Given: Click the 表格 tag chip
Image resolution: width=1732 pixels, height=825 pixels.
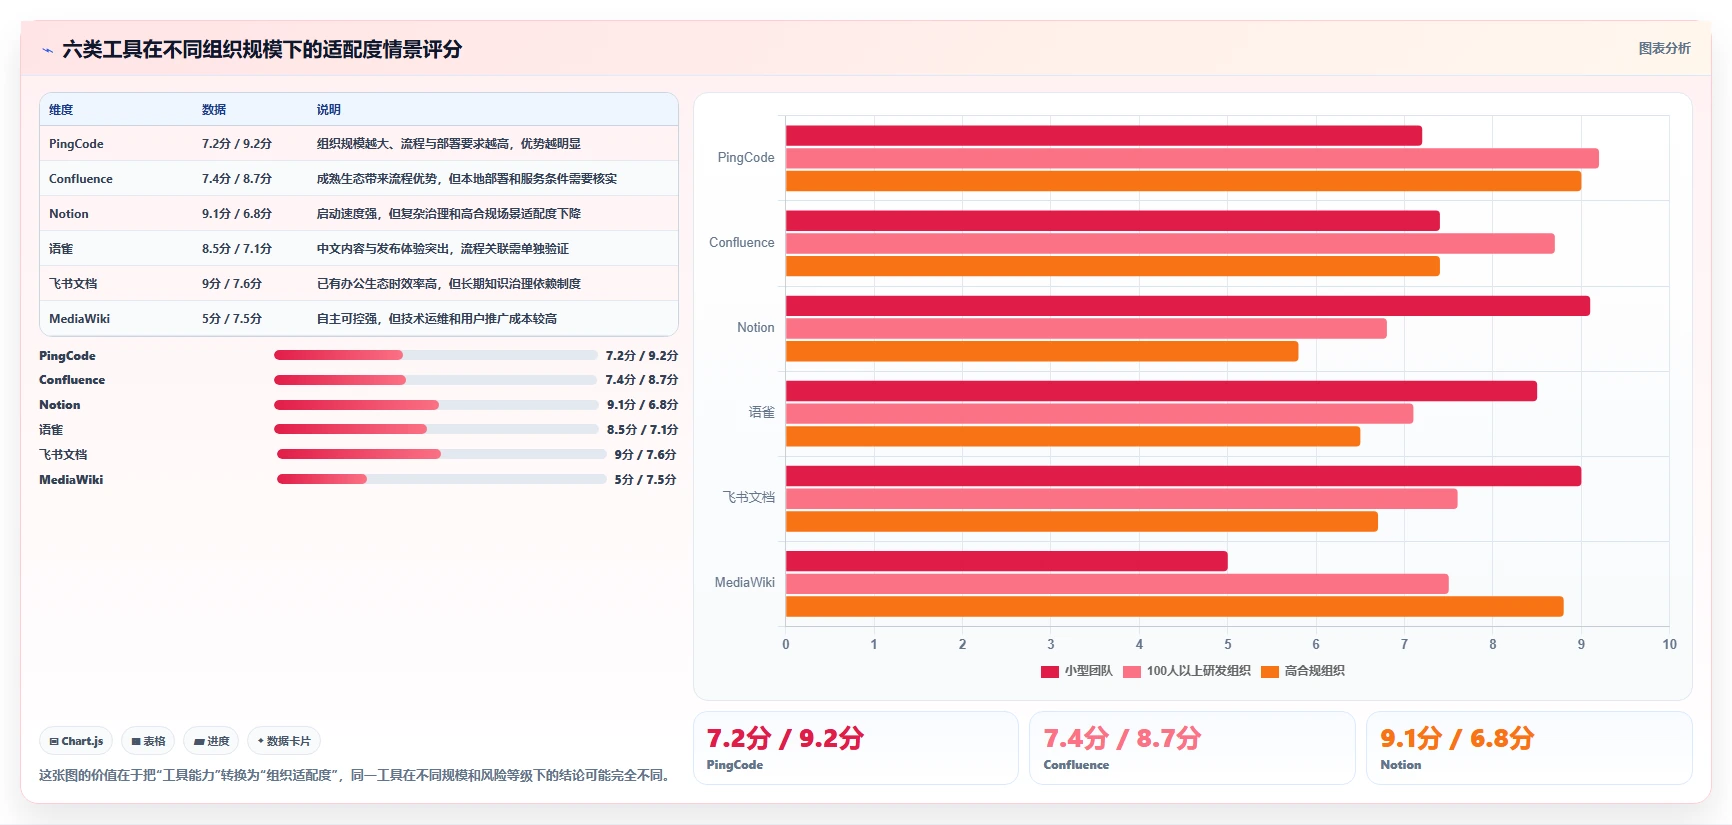Looking at the screenshot, I should click(148, 741).
